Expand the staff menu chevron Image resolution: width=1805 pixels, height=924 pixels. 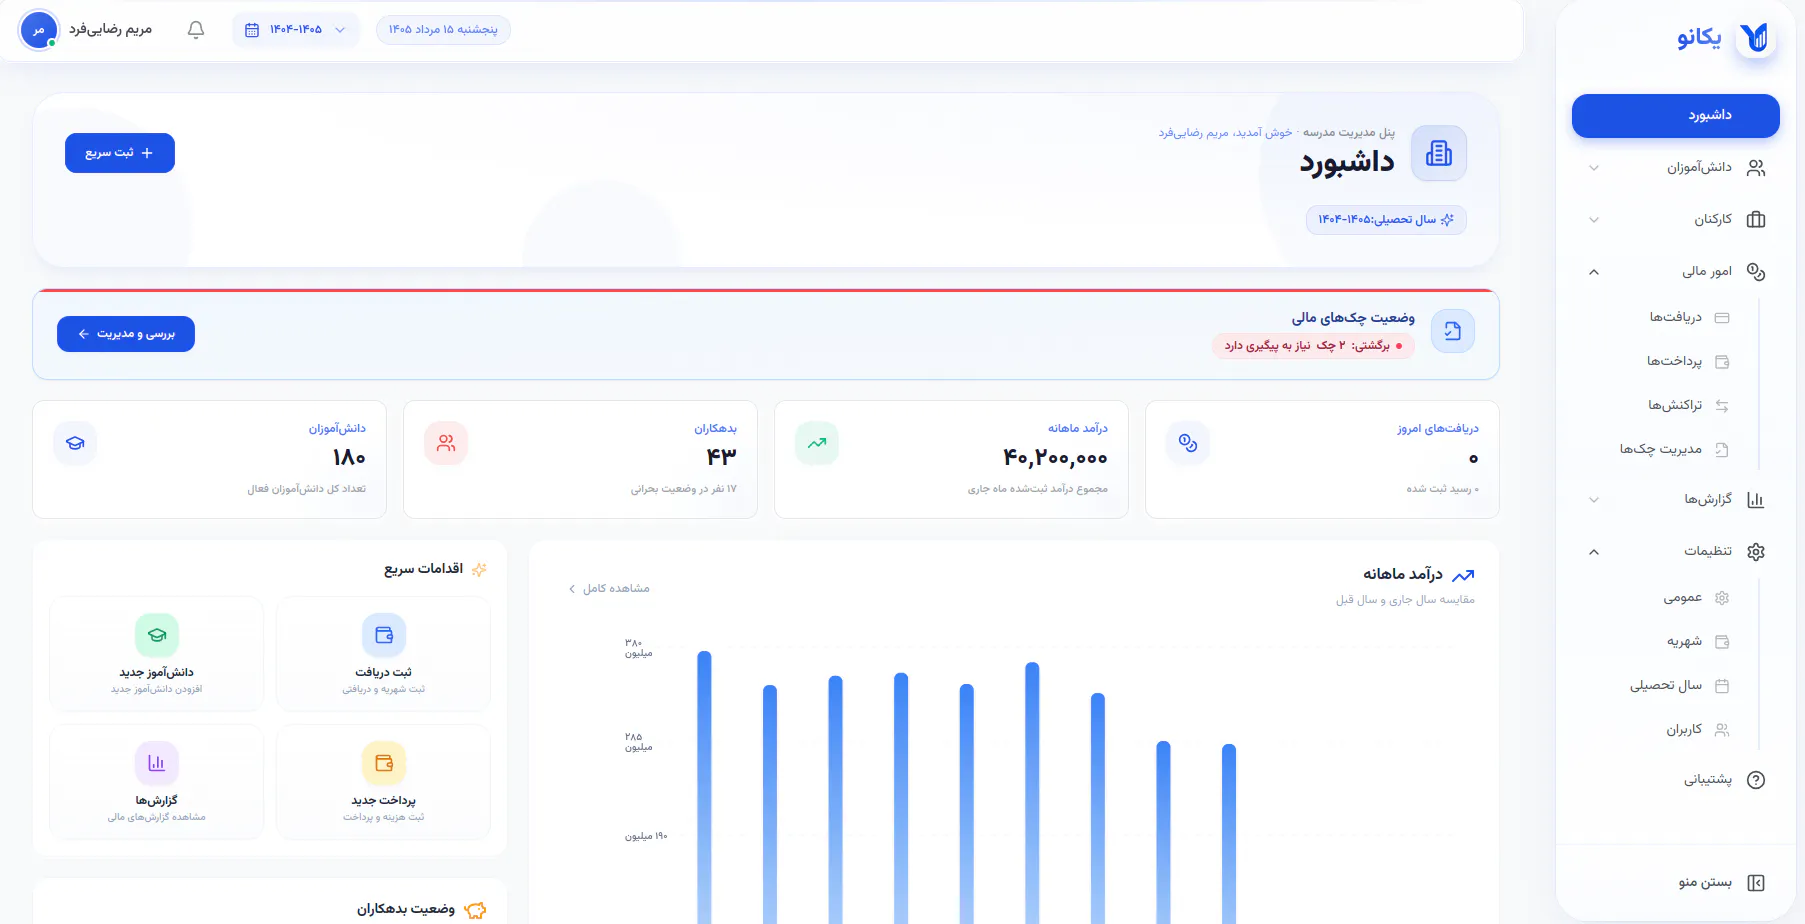(1594, 220)
